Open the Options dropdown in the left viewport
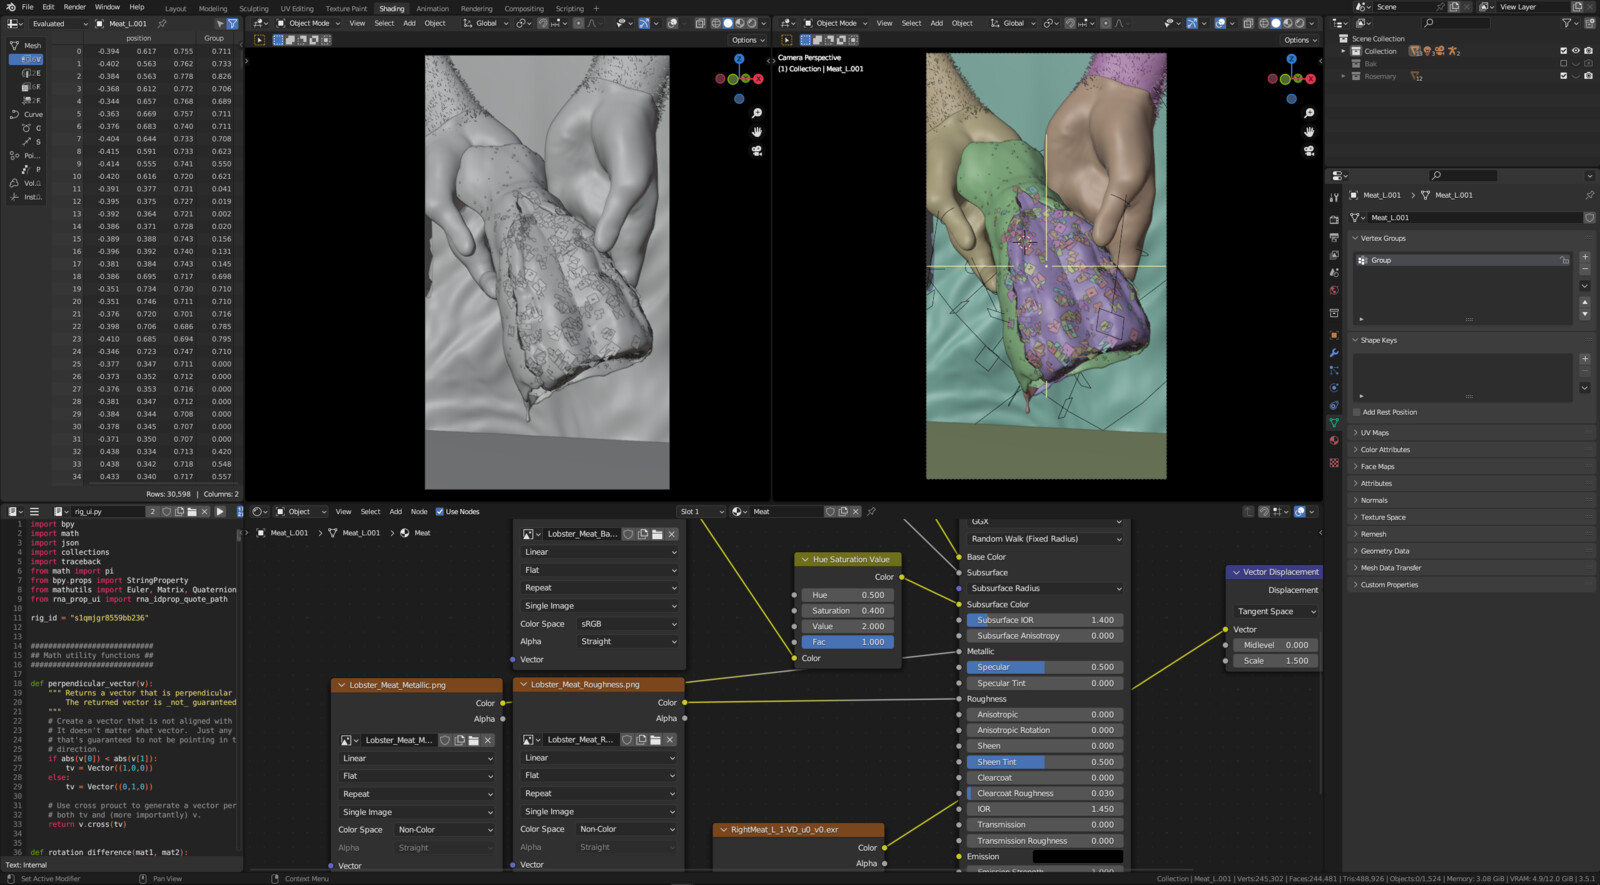 [748, 40]
